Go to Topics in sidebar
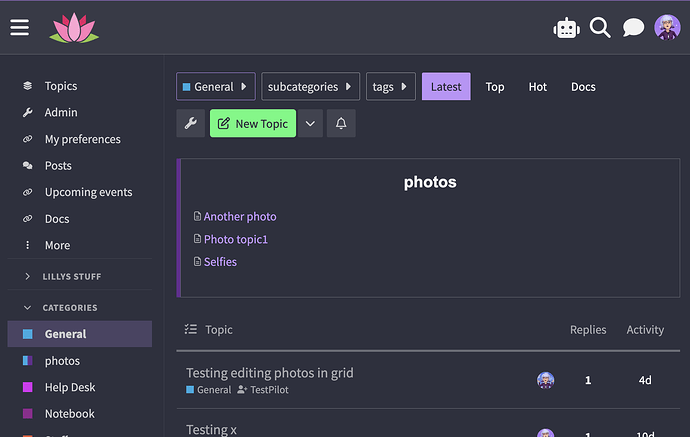 61,86
